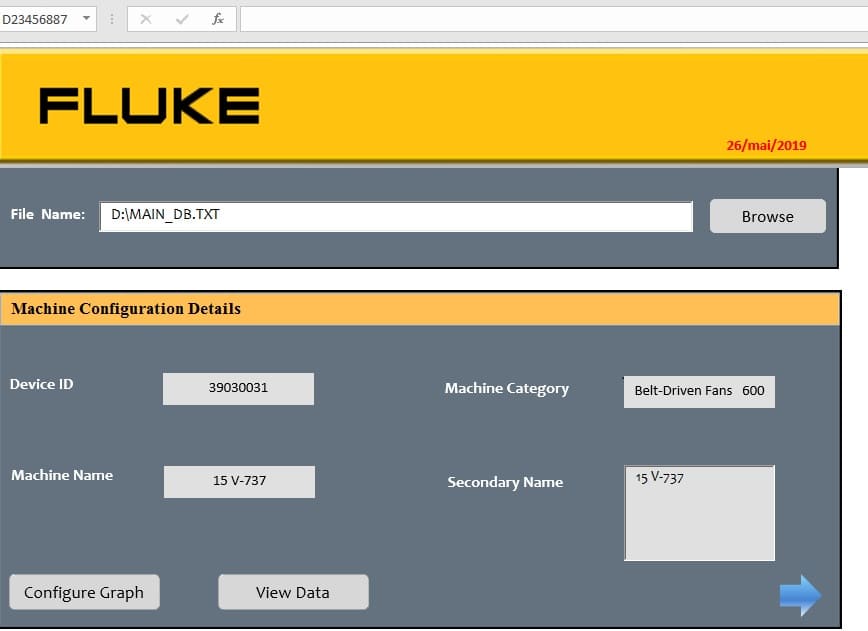The image size is (868, 631).
Task: Click the Insert Function fx icon
Action: (x=218, y=19)
